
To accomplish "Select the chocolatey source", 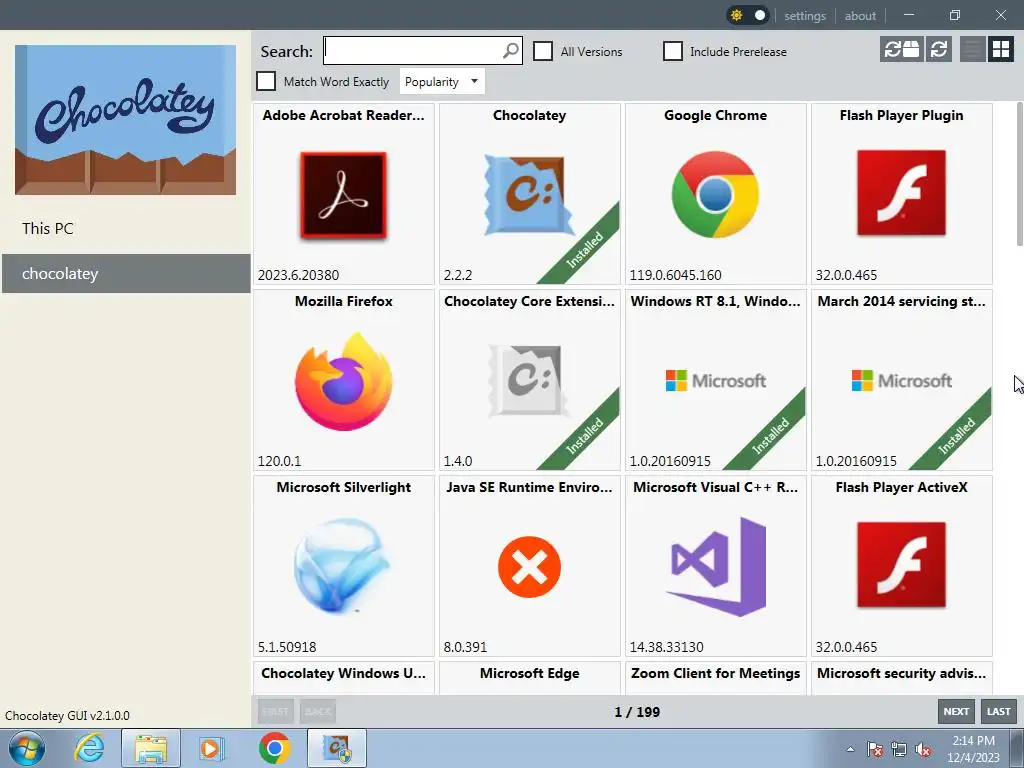I will tap(125, 274).
